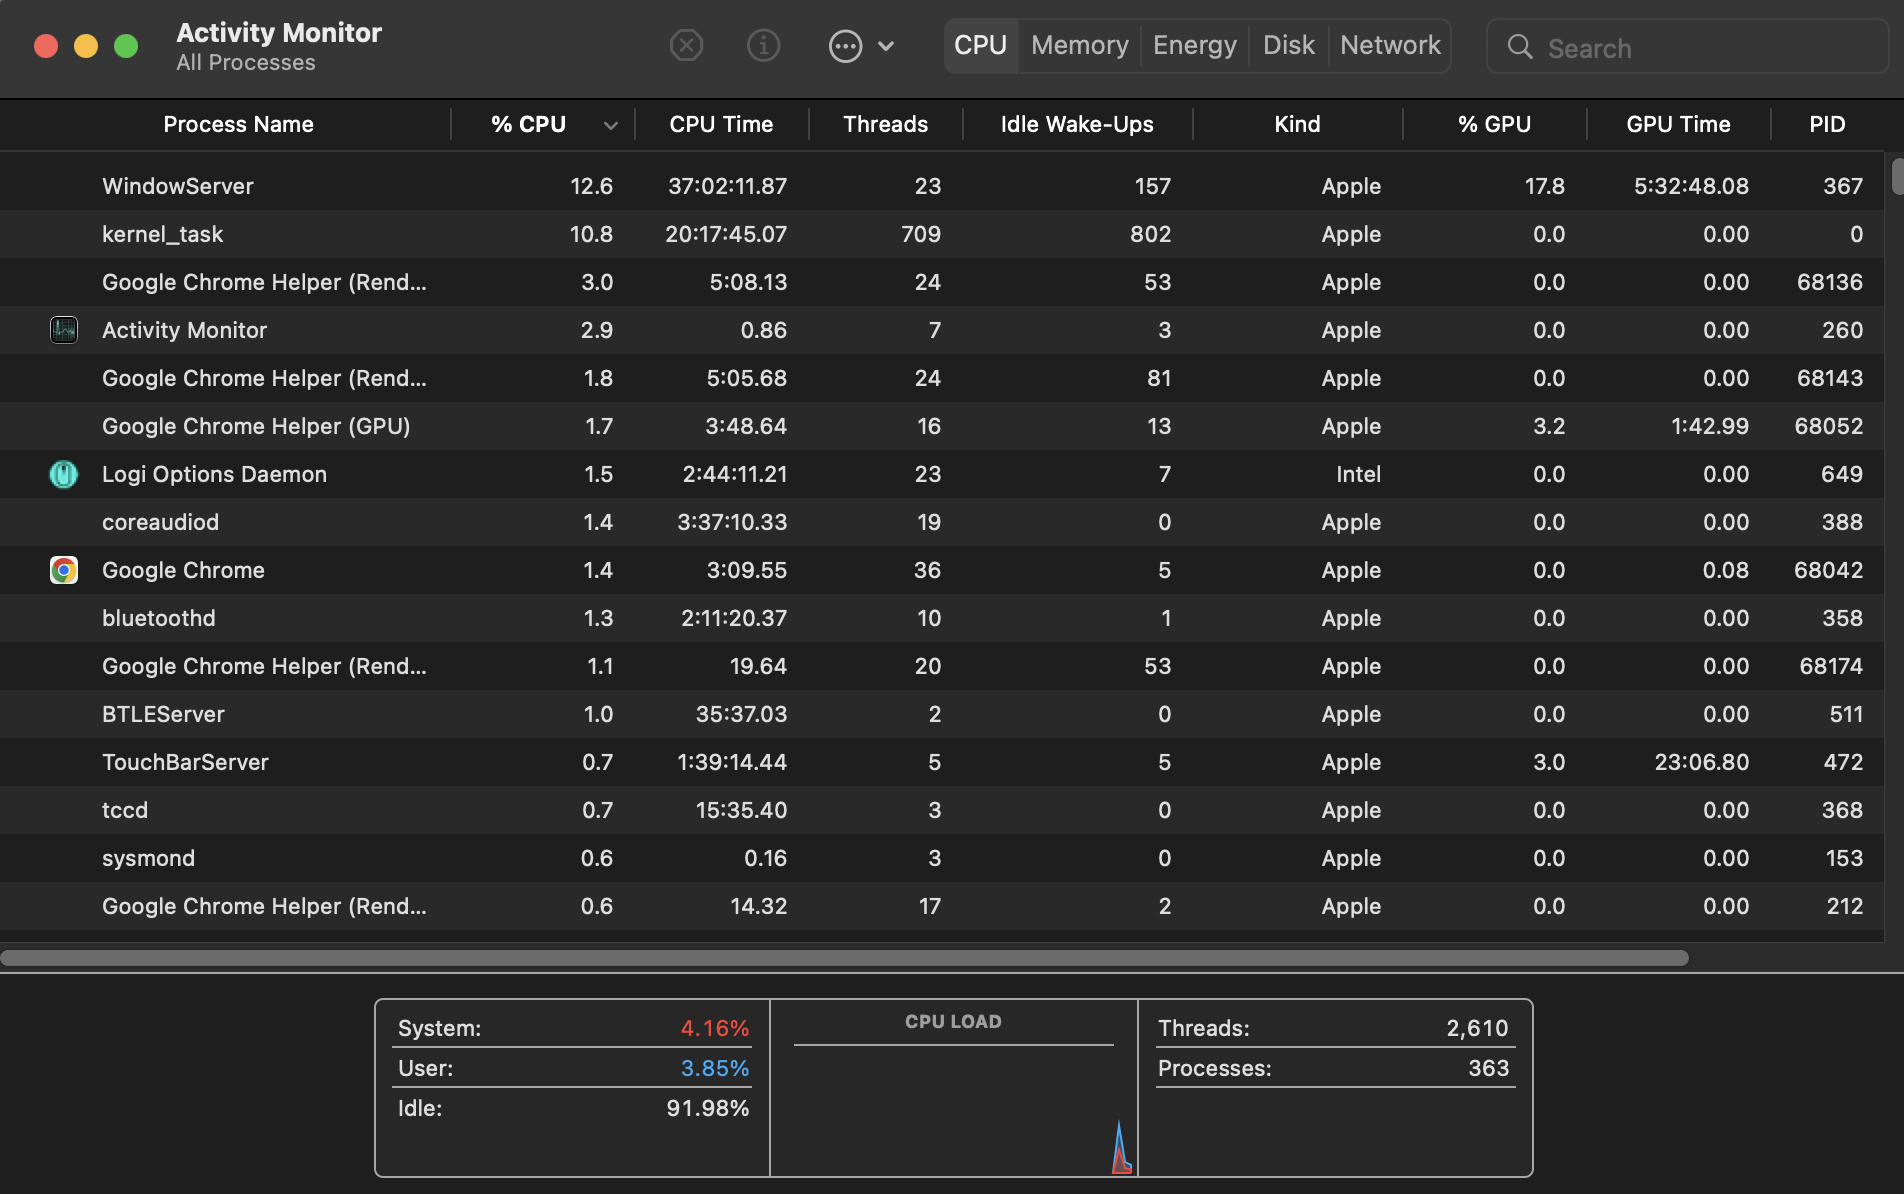The height and width of the screenshot is (1194, 1904).
Task: Switch to the Network tab
Action: click(x=1390, y=46)
